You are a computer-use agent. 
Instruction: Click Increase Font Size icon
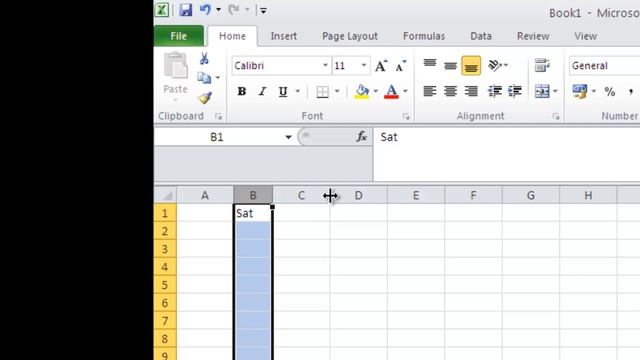point(381,65)
